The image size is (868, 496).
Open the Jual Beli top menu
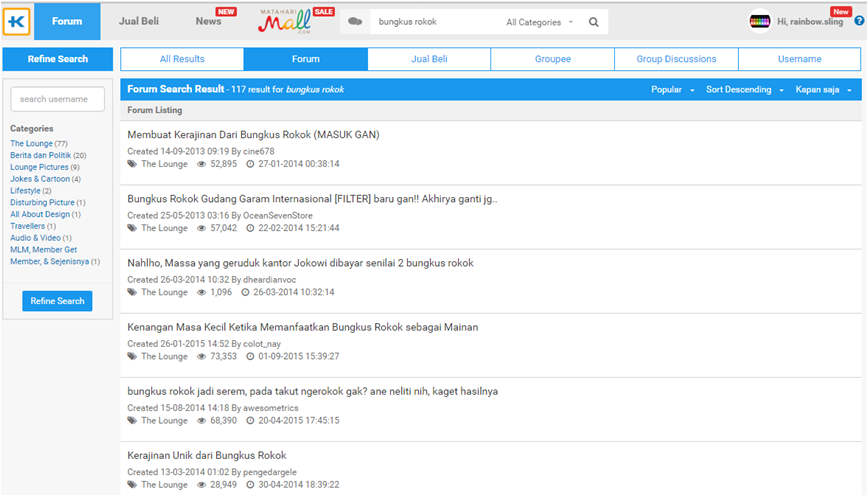pos(139,21)
